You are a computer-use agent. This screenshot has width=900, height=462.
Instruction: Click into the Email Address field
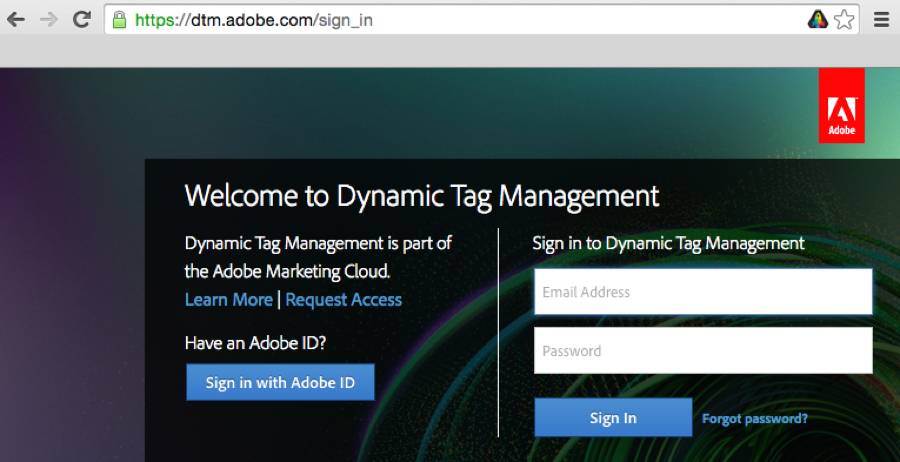(x=703, y=292)
